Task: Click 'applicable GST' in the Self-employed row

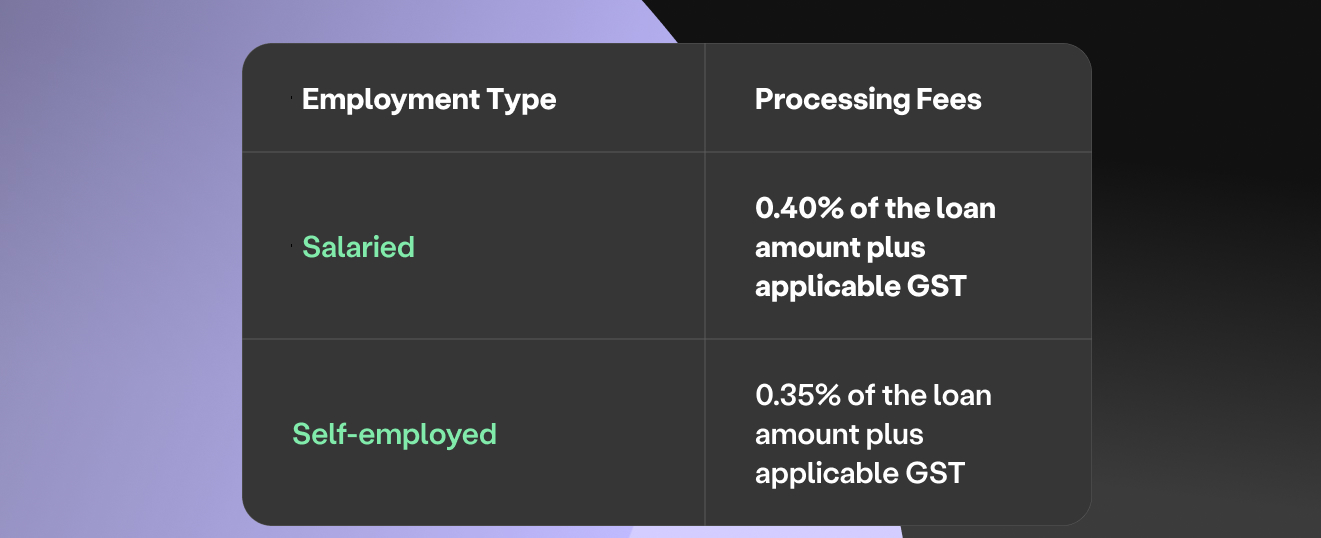Action: [x=859, y=473]
